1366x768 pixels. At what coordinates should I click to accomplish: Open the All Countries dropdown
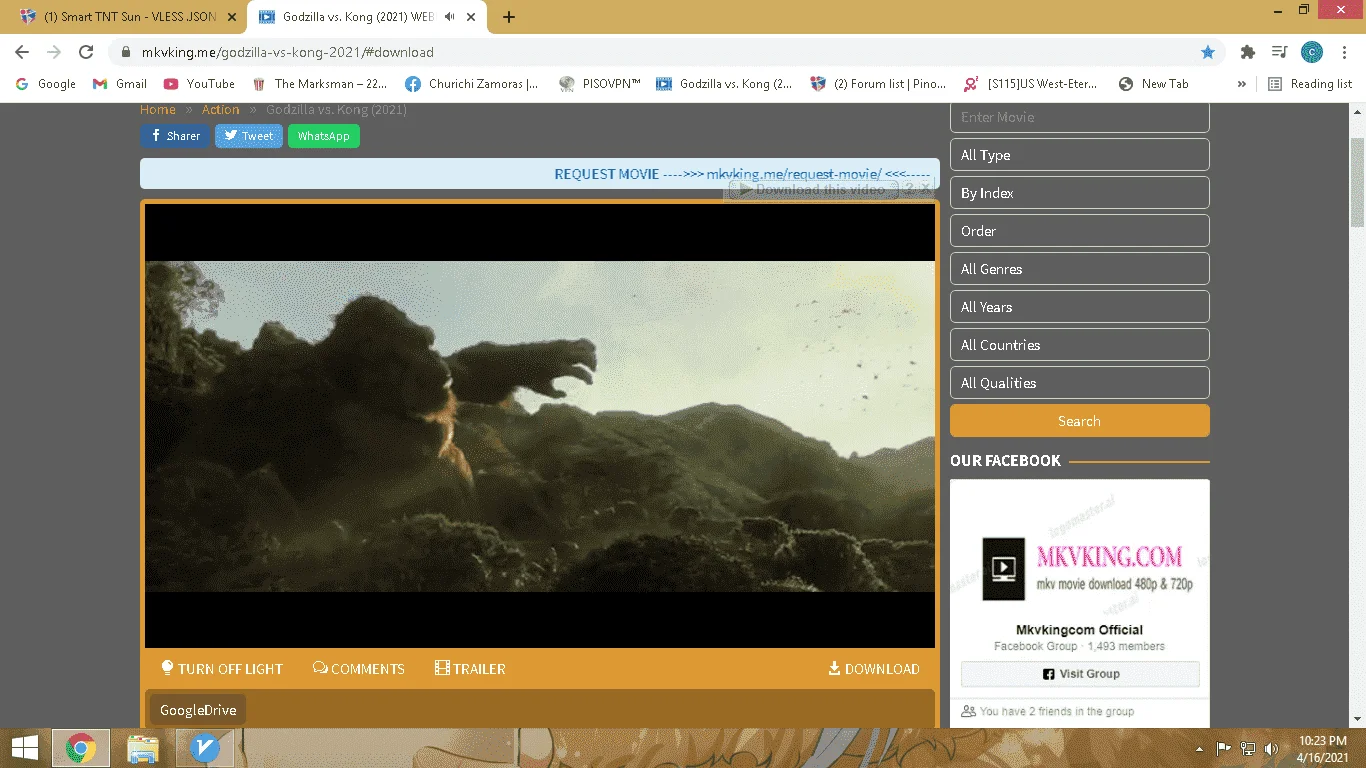(1080, 345)
